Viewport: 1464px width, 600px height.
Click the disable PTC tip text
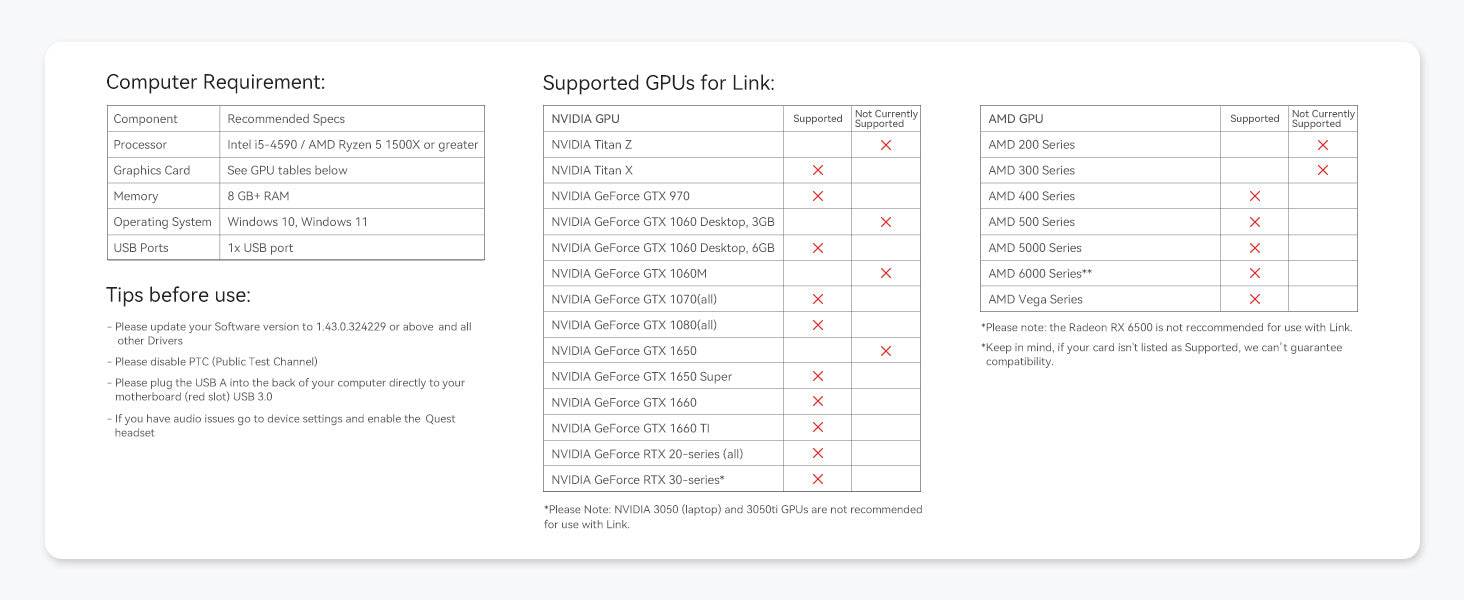[216, 362]
